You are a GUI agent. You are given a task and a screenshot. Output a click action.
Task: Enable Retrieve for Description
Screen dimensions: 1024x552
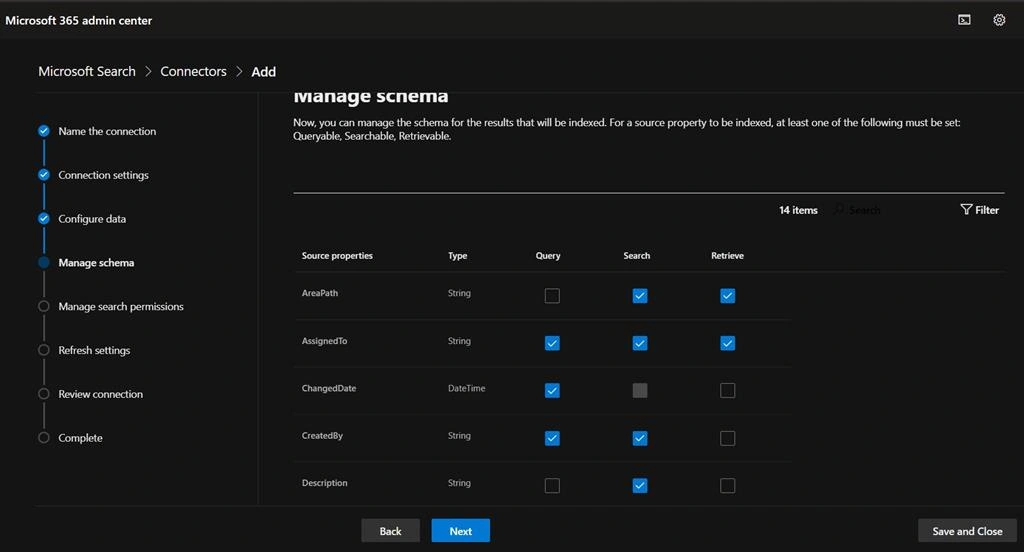pyautogui.click(x=728, y=485)
